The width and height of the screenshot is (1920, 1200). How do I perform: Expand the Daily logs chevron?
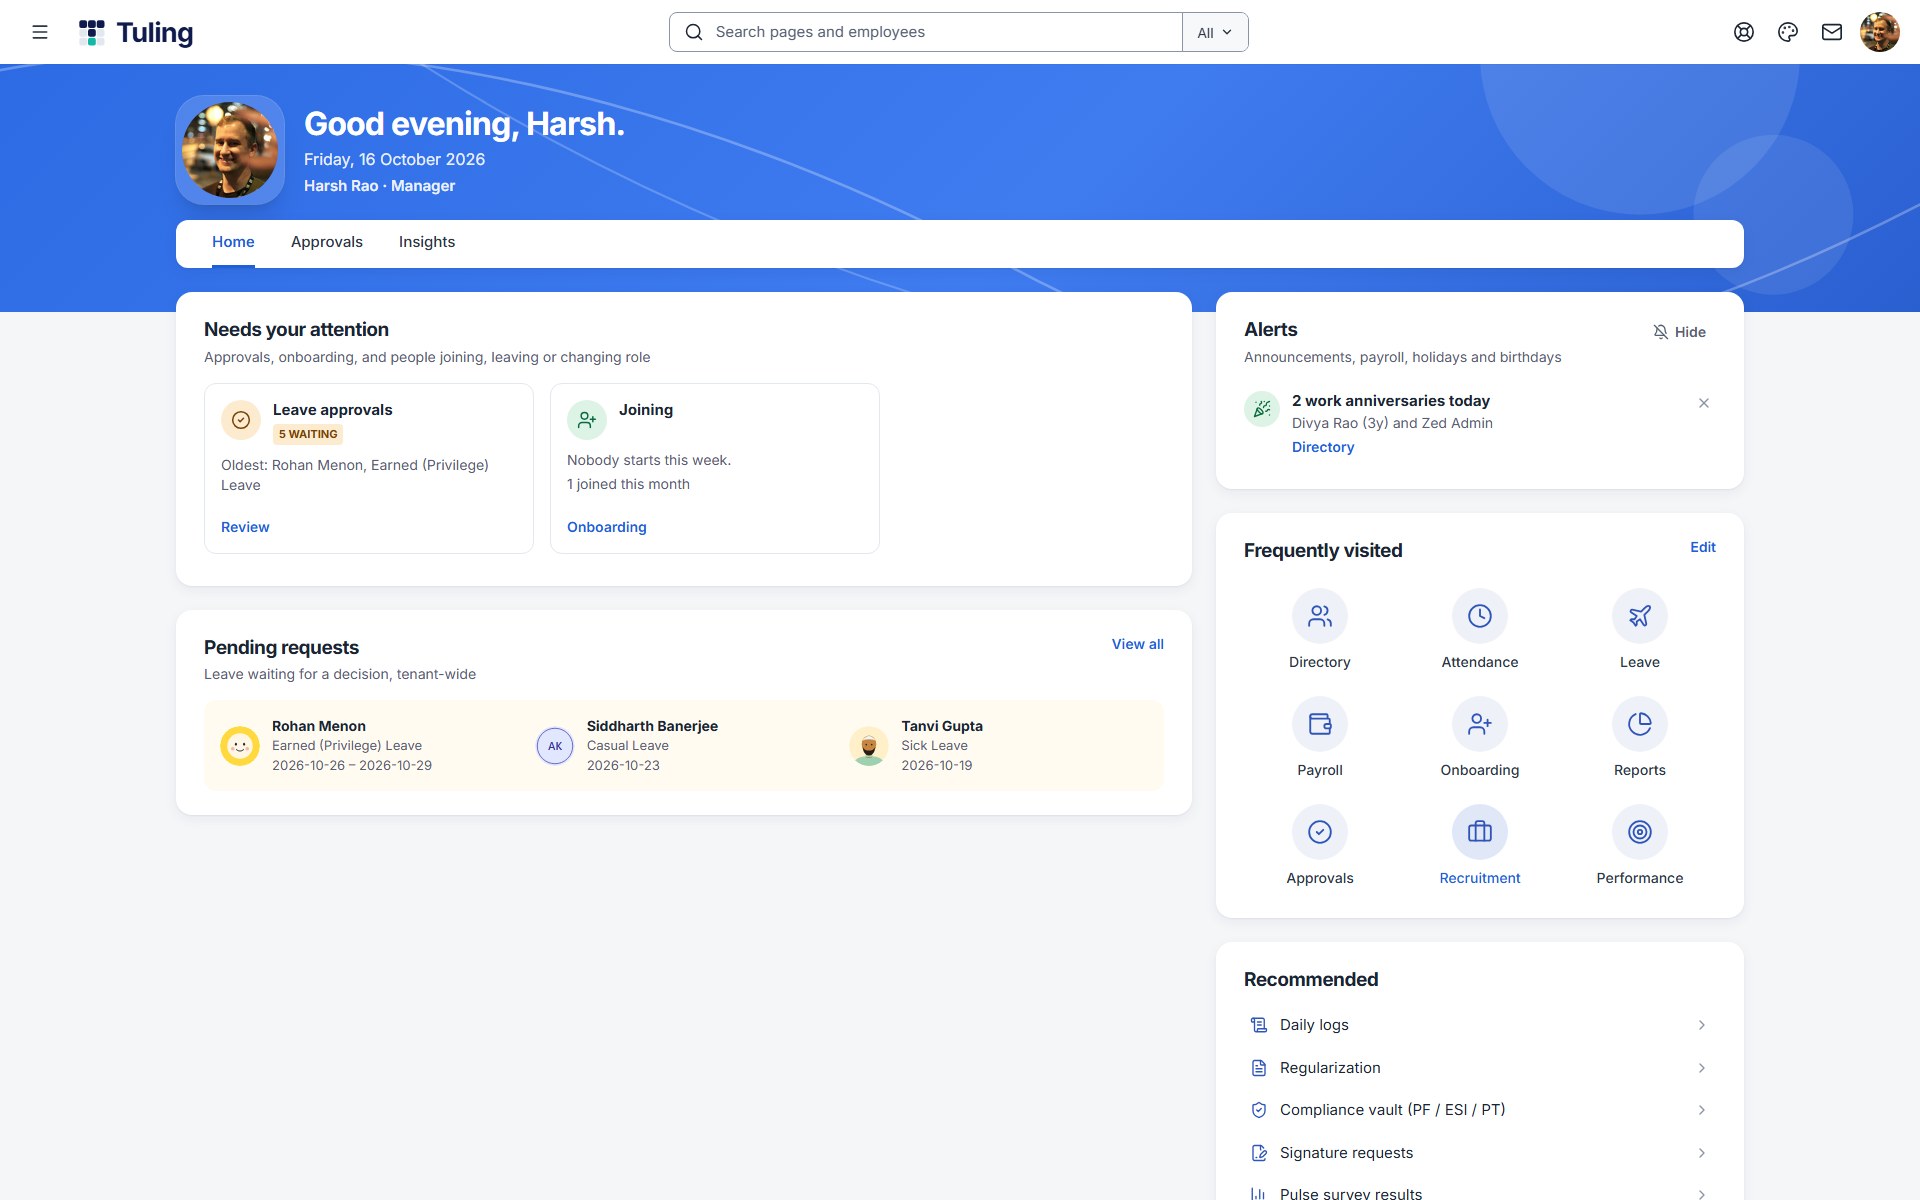(1702, 1025)
